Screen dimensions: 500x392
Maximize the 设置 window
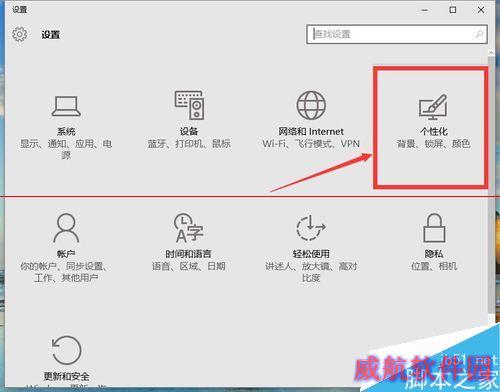tap(453, 10)
